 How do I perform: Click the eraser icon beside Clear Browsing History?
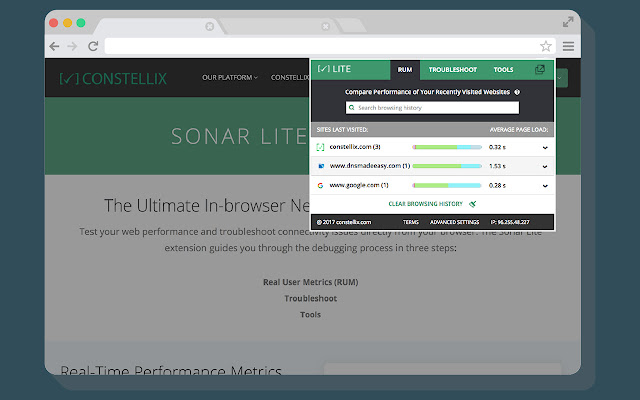[473, 204]
